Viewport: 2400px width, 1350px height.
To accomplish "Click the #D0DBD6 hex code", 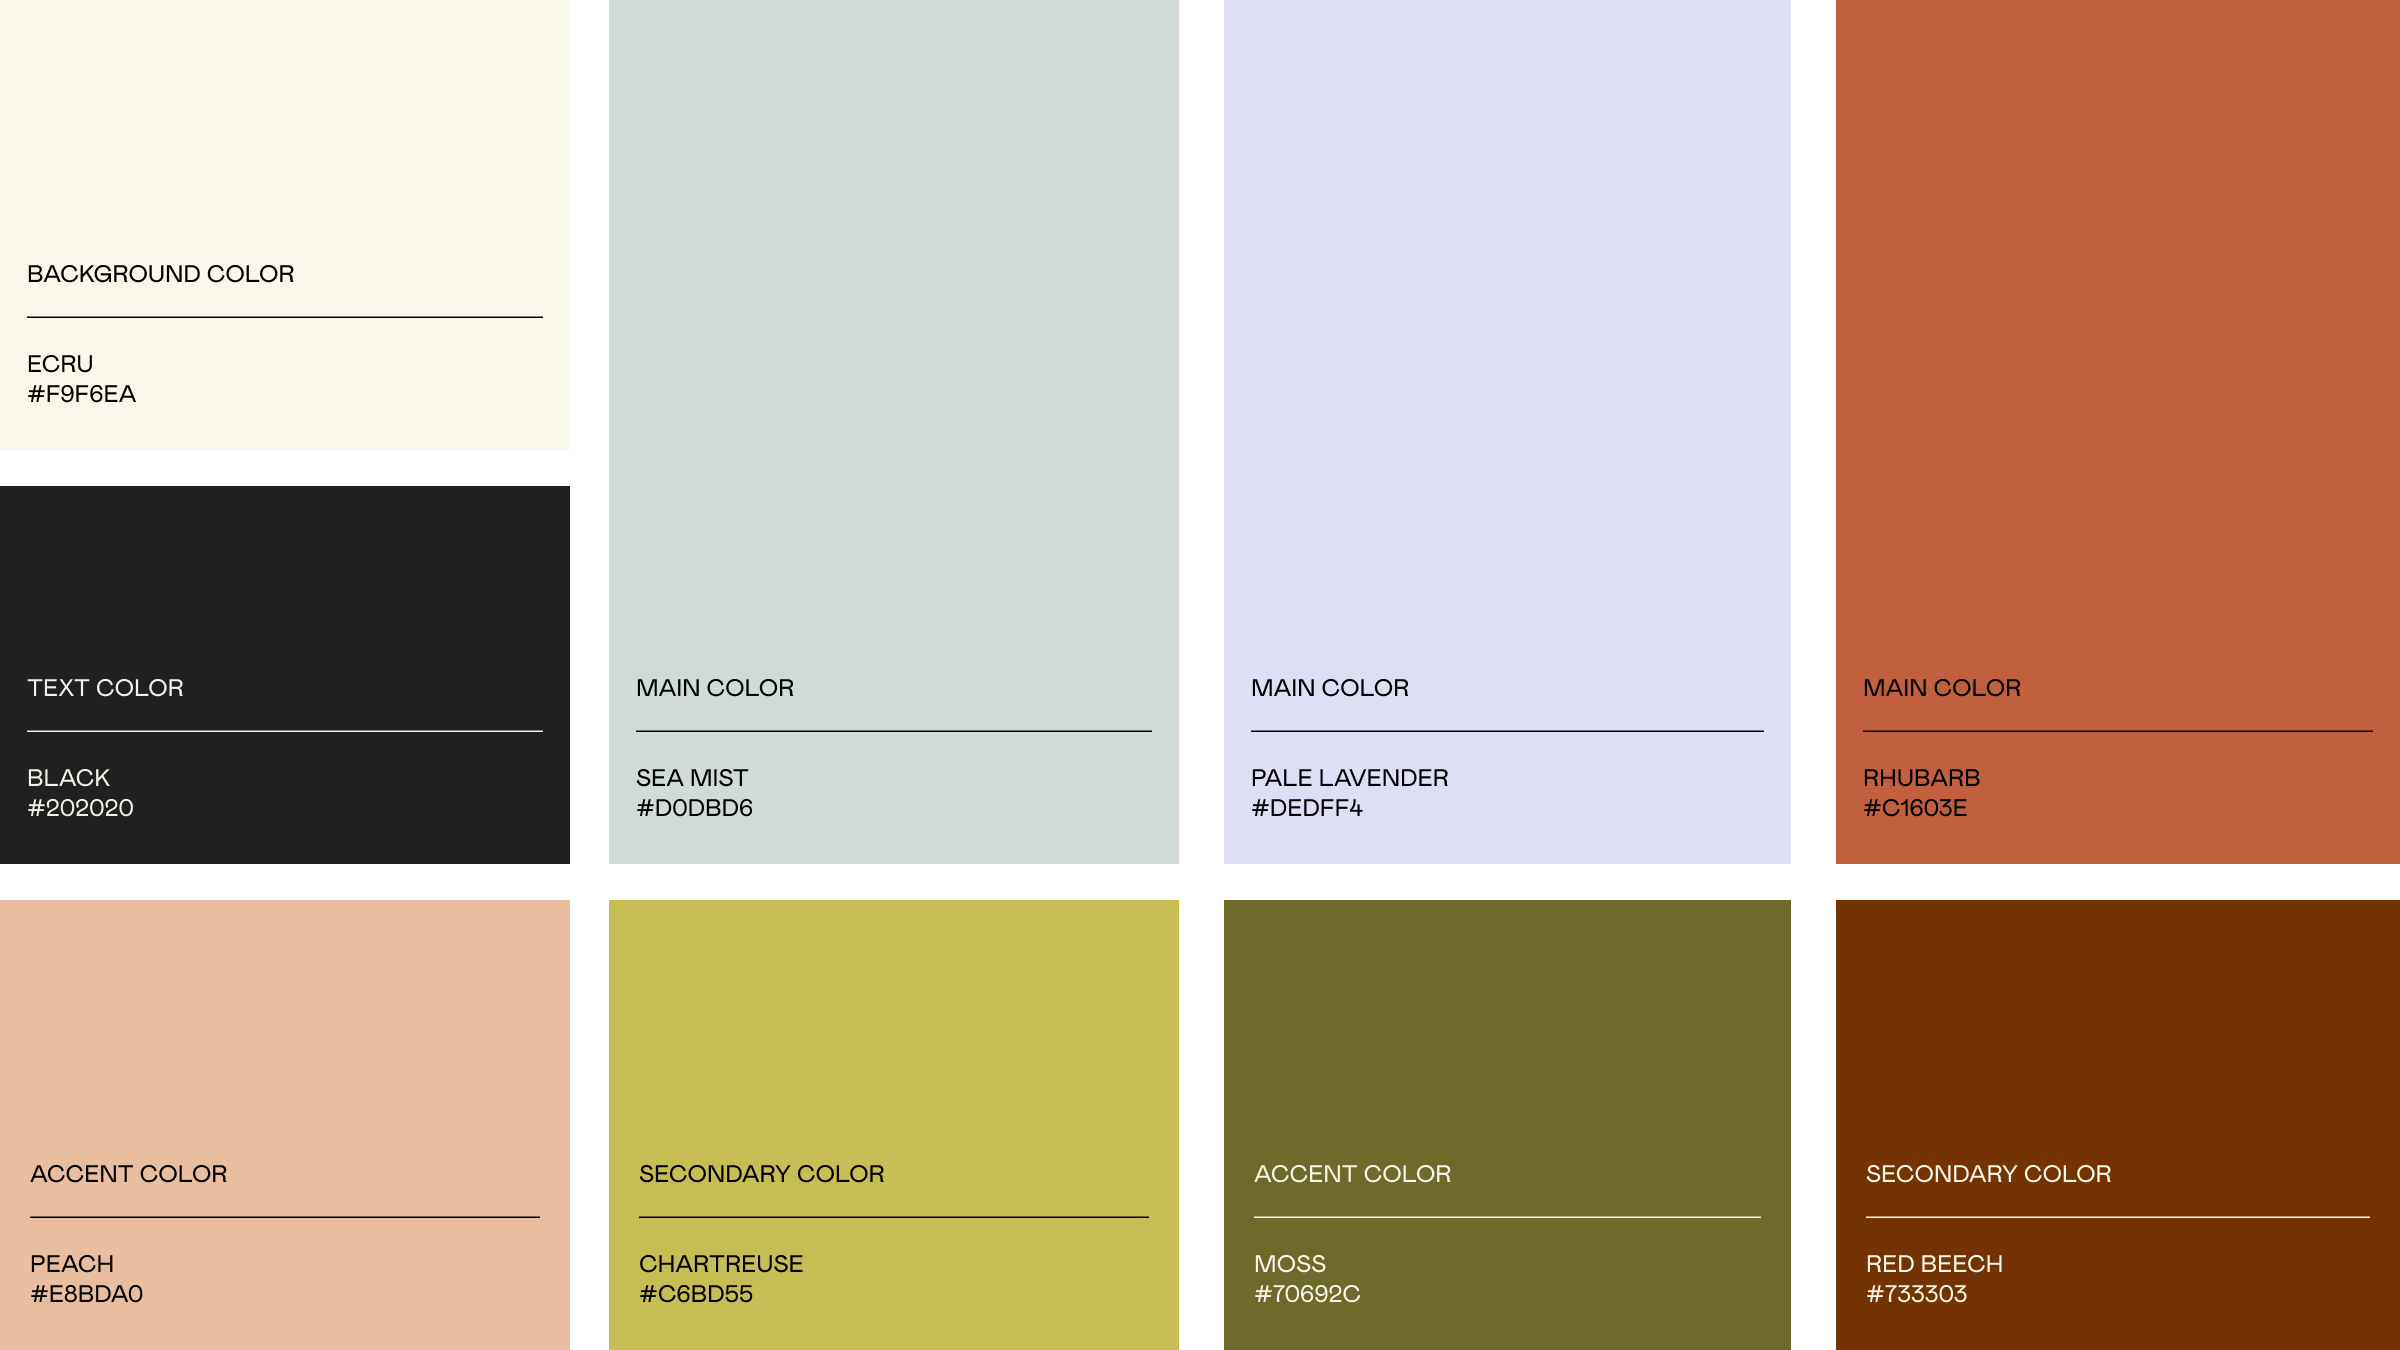I will tap(694, 808).
